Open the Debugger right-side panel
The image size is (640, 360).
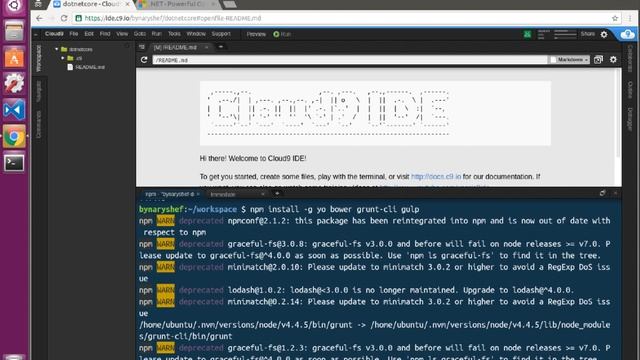tap(630, 119)
